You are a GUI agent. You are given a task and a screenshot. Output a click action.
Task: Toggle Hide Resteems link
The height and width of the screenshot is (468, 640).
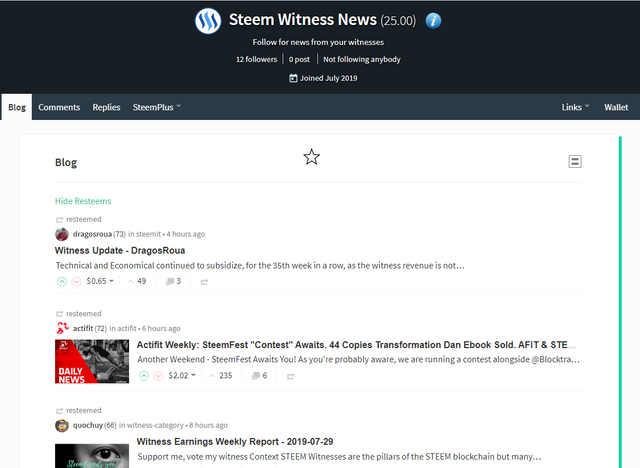(83, 201)
